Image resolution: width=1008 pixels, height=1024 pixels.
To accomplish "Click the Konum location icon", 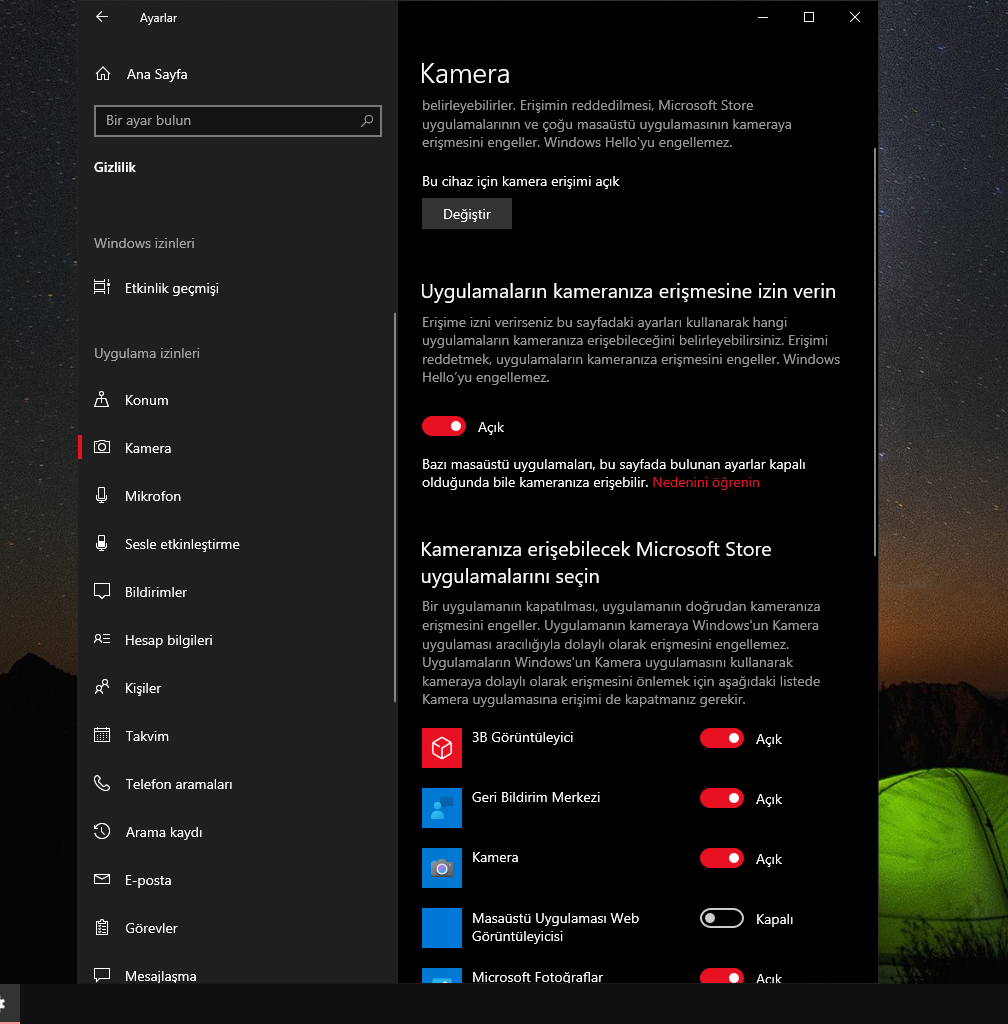I will [x=102, y=400].
